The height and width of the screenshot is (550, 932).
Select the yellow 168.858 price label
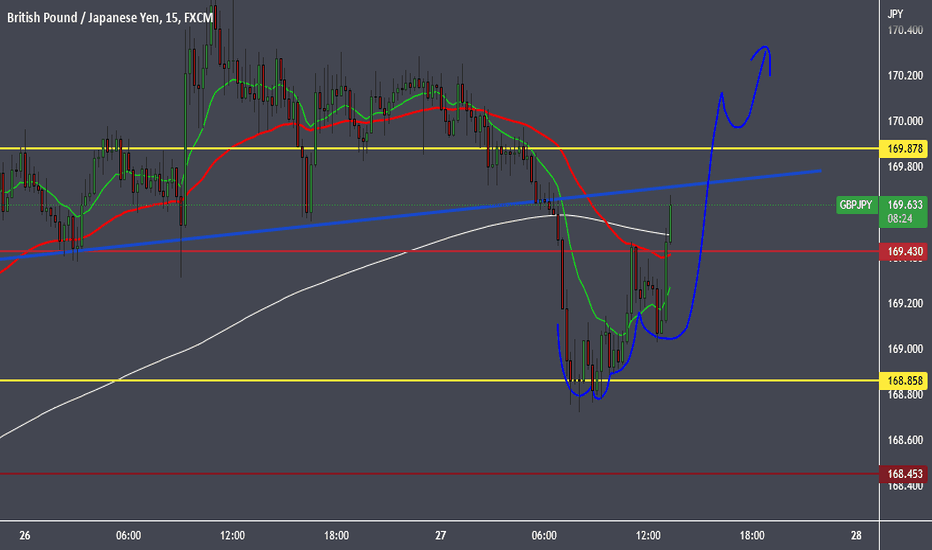904,381
